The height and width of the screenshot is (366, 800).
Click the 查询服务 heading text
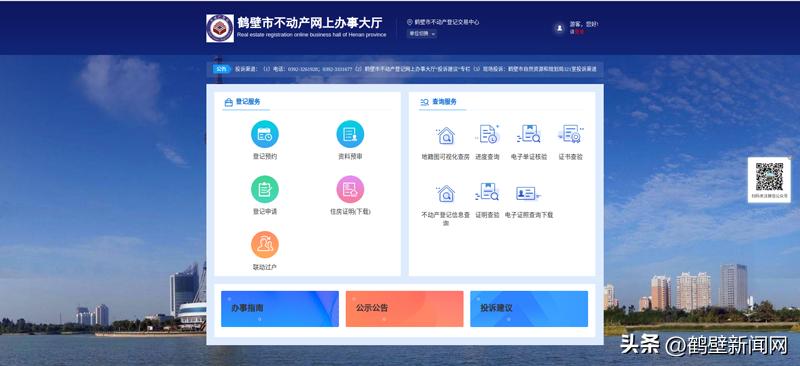444,102
